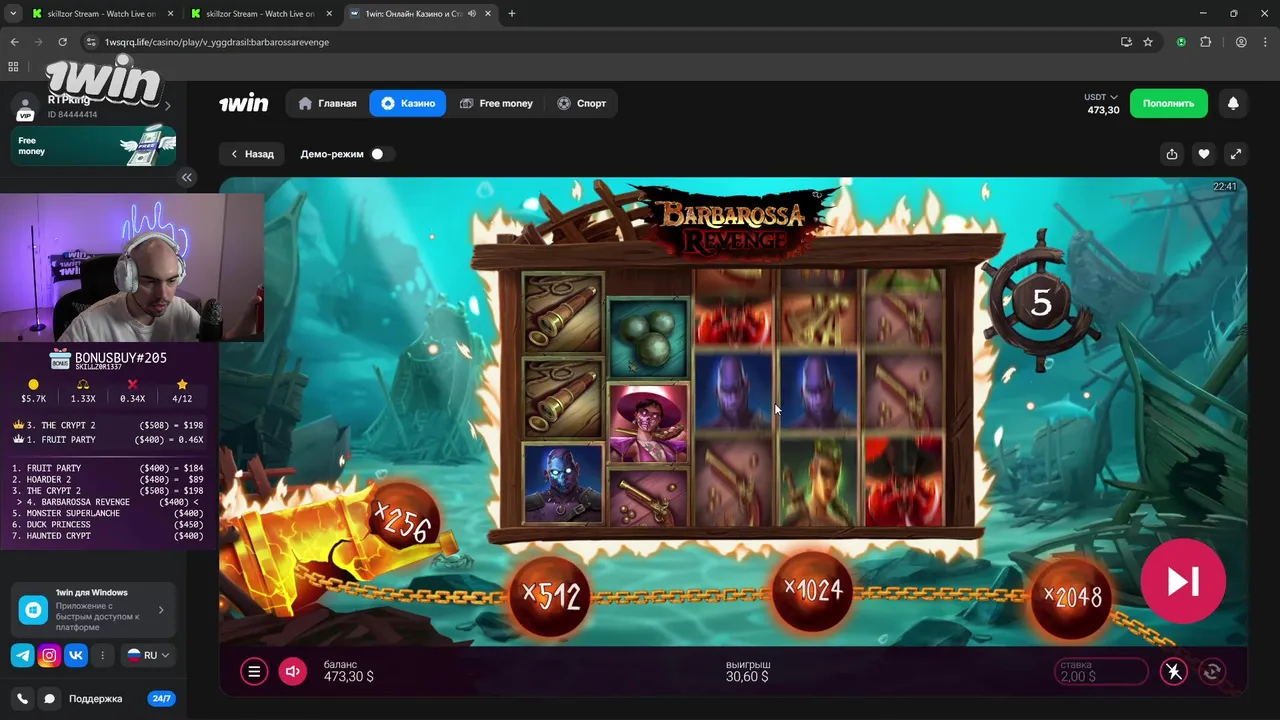Image resolution: width=1280 pixels, height=720 pixels.
Task: Click the DUCK PRINCESS list row
Action: [108, 525]
